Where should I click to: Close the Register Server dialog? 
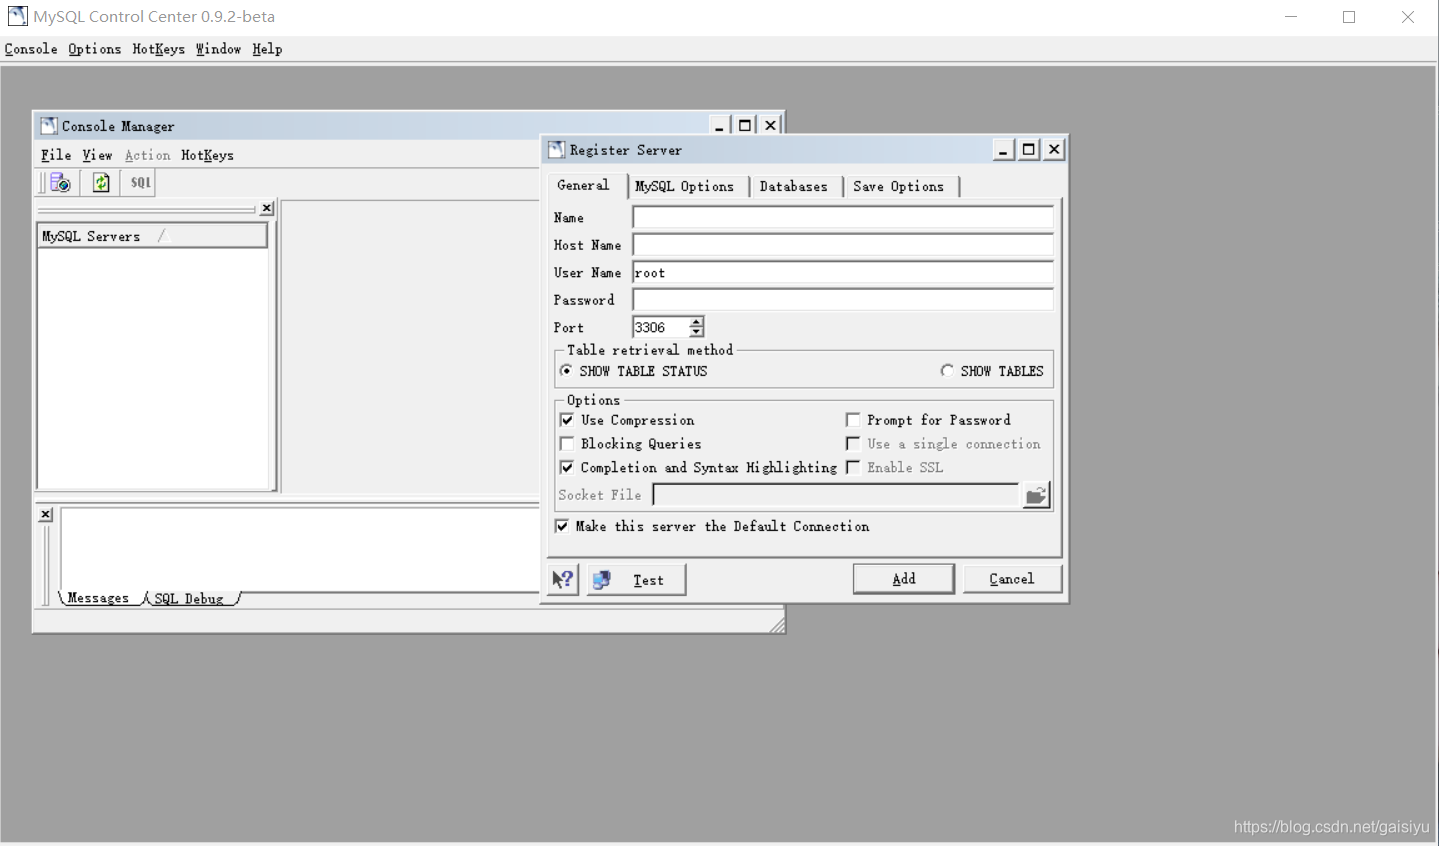[1054, 149]
